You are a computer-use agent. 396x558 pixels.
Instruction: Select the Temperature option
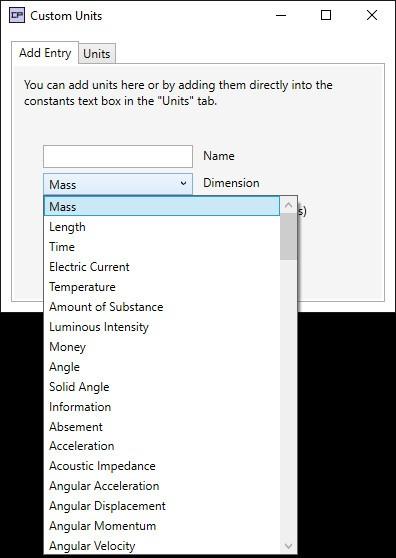pos(162,287)
